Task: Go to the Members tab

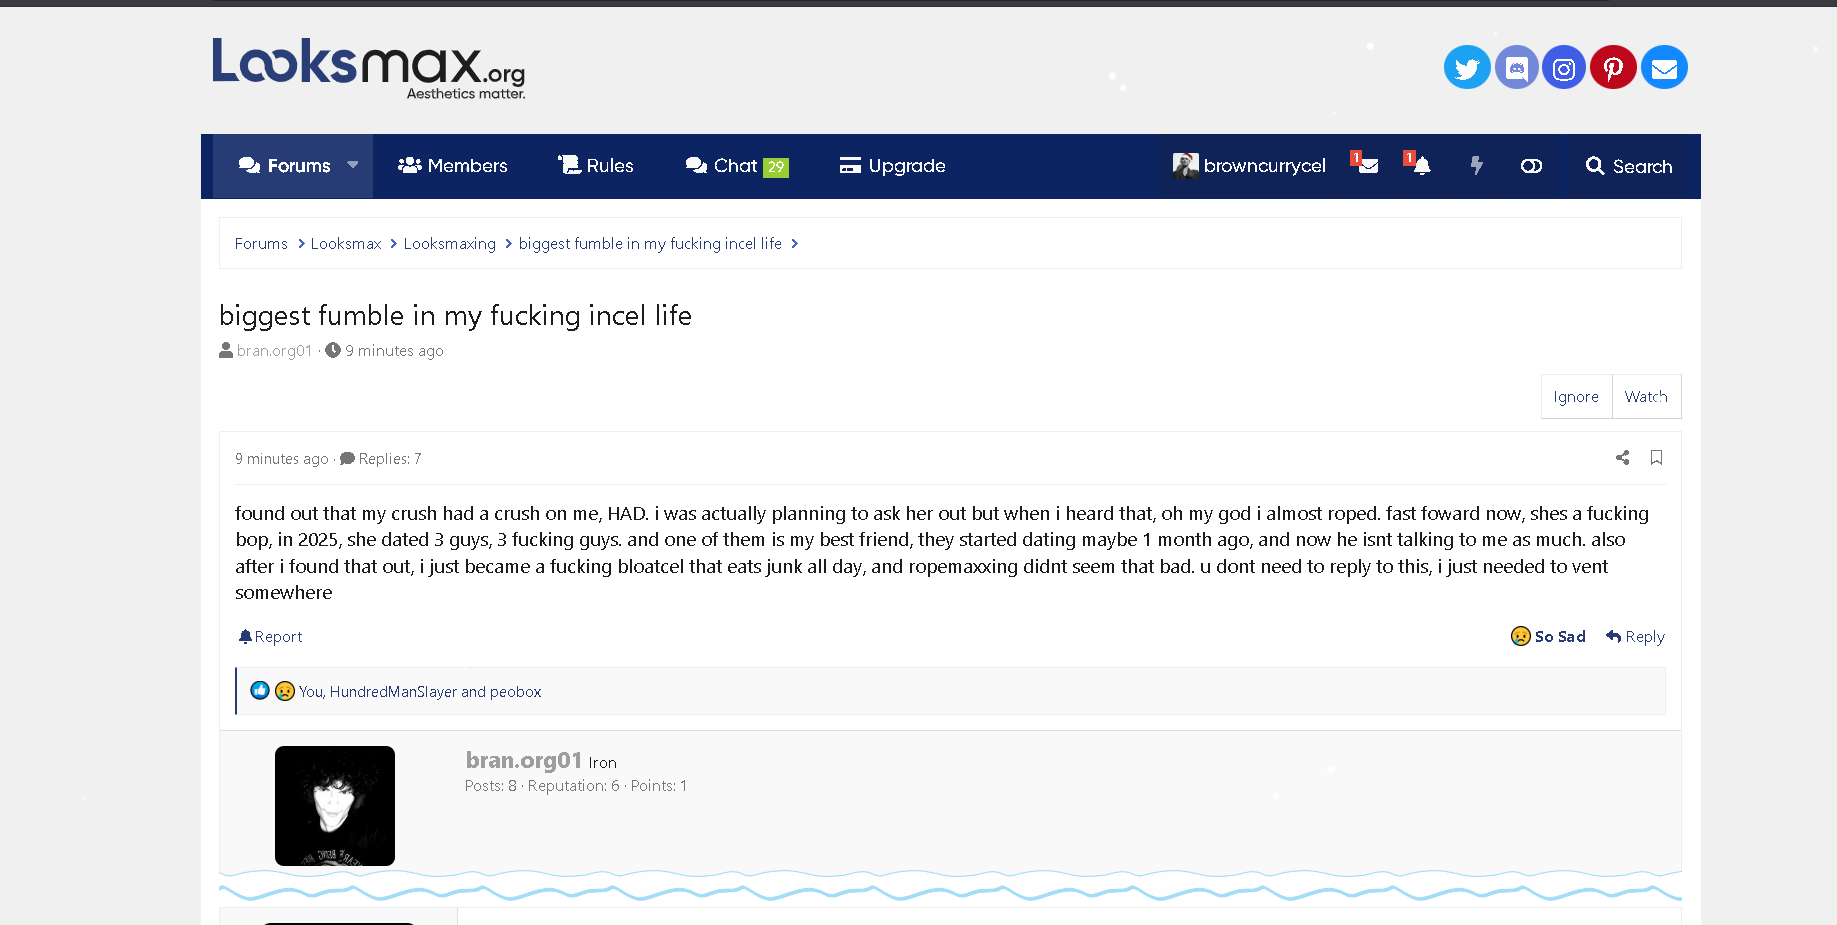Action: pyautogui.click(x=453, y=166)
